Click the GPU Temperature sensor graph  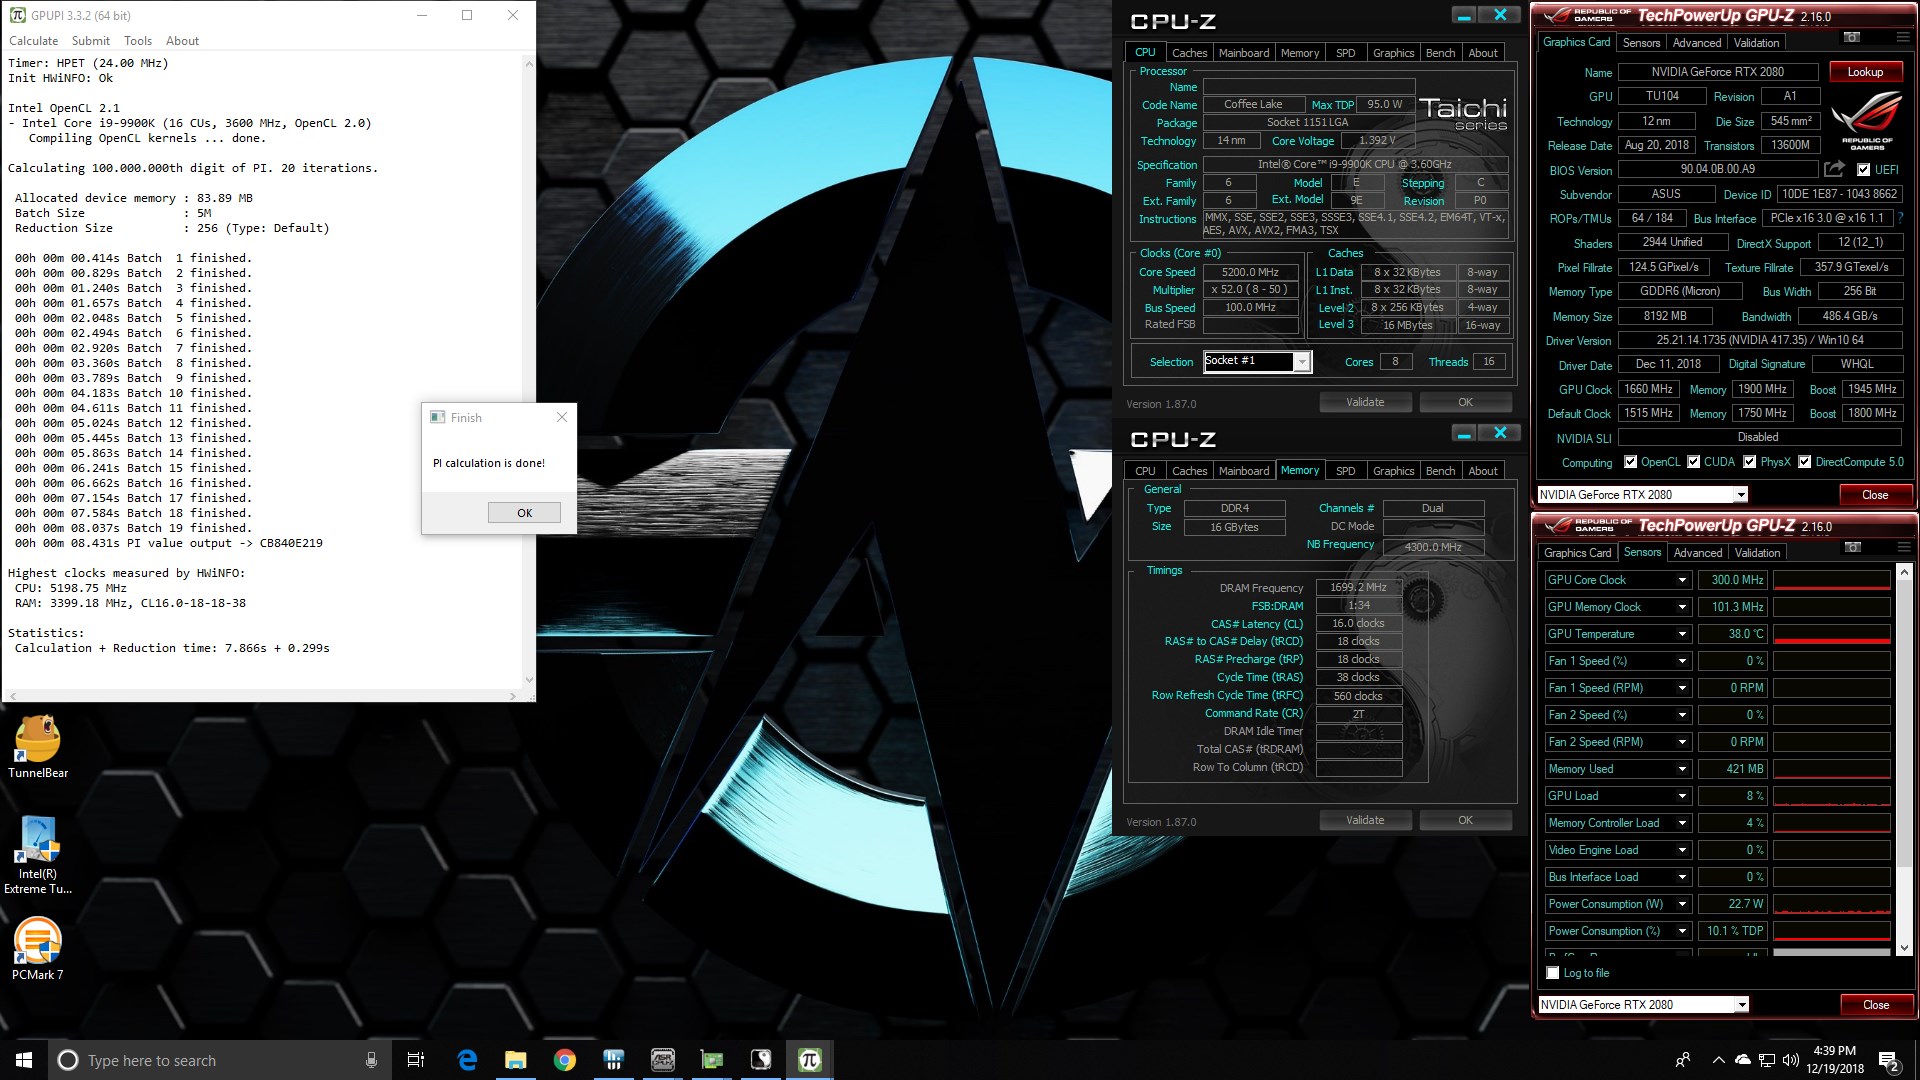coord(1831,634)
